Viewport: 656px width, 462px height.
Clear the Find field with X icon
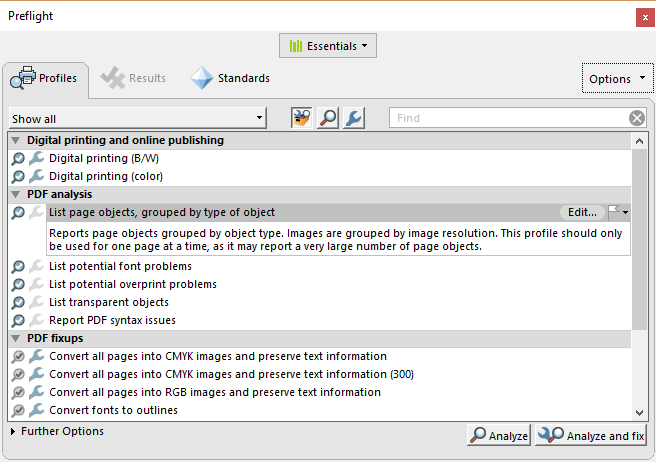[x=637, y=118]
